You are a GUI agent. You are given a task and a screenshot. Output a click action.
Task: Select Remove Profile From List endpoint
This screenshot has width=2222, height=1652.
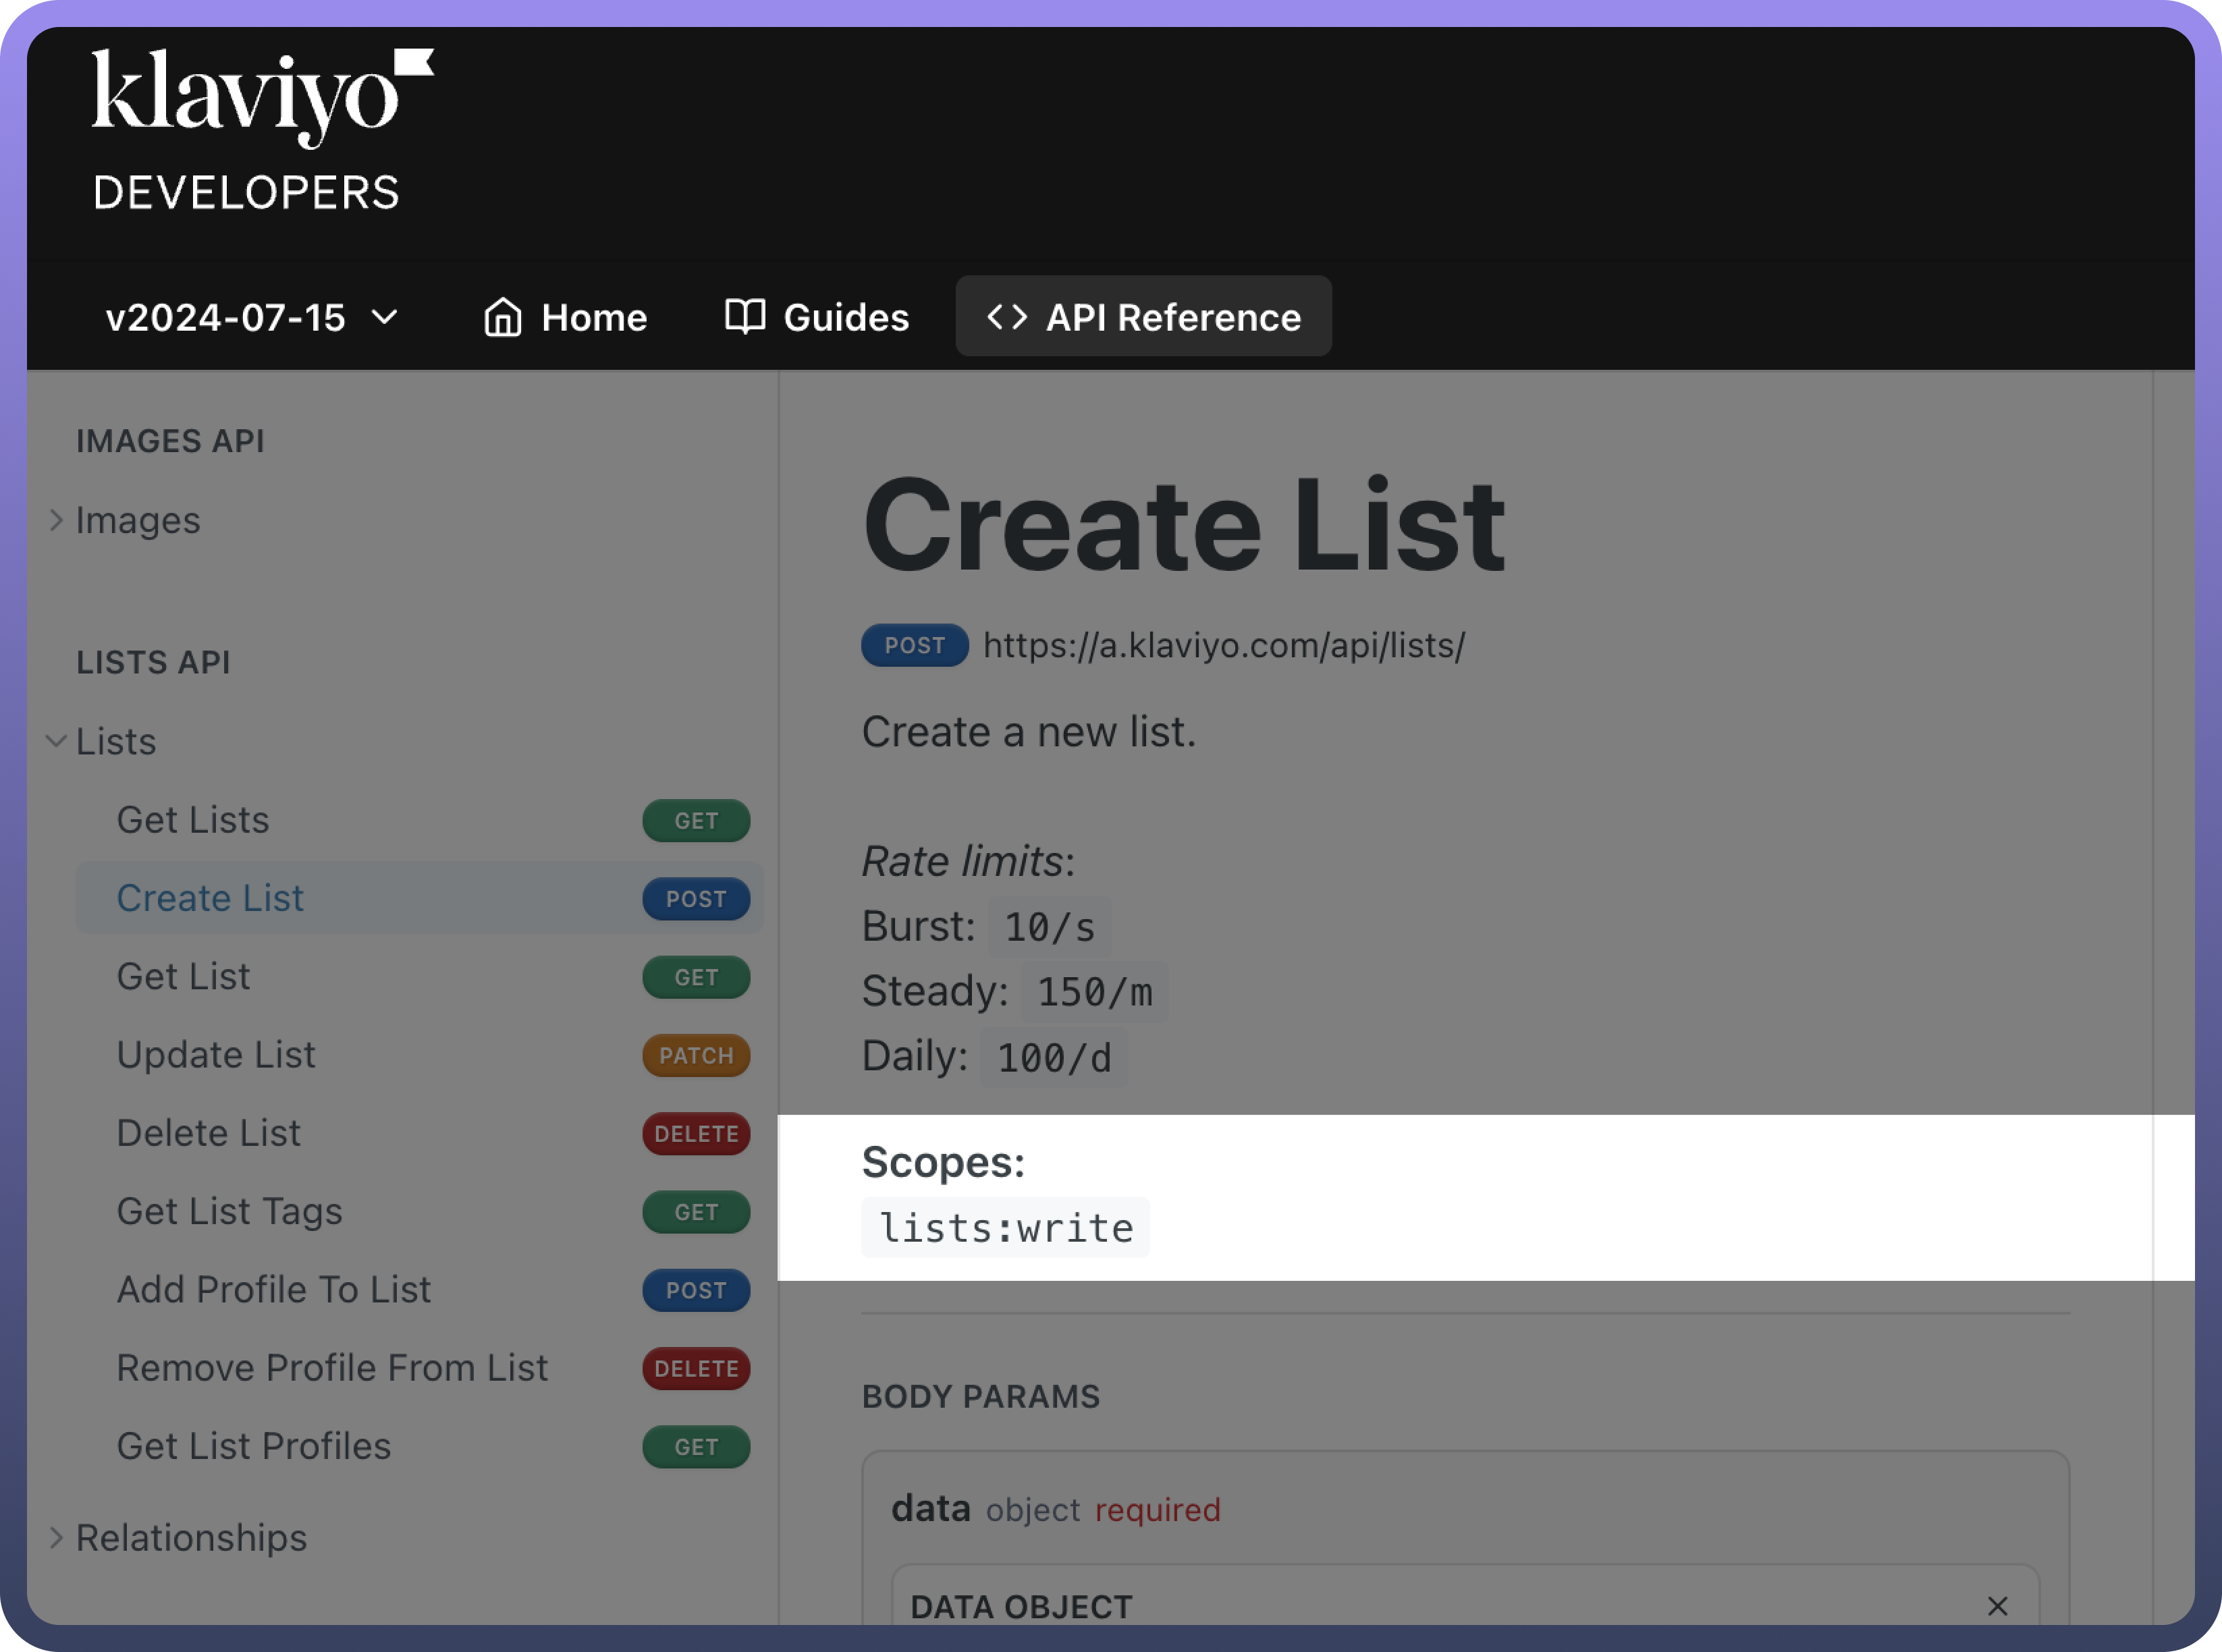(332, 1368)
